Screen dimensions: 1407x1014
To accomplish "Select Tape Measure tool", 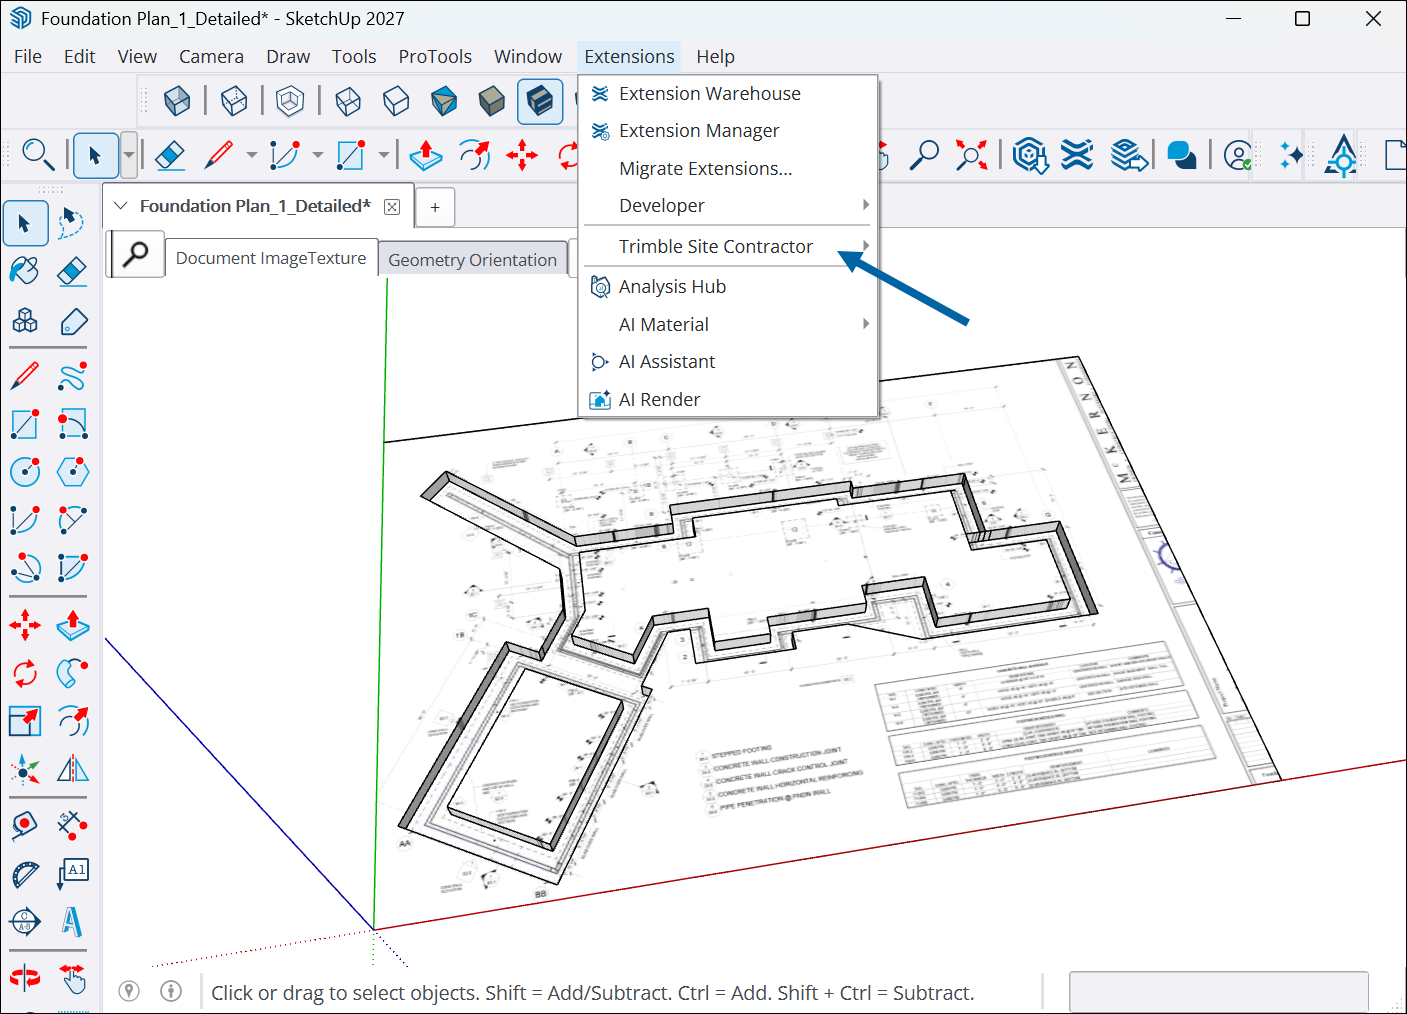I will point(25,825).
